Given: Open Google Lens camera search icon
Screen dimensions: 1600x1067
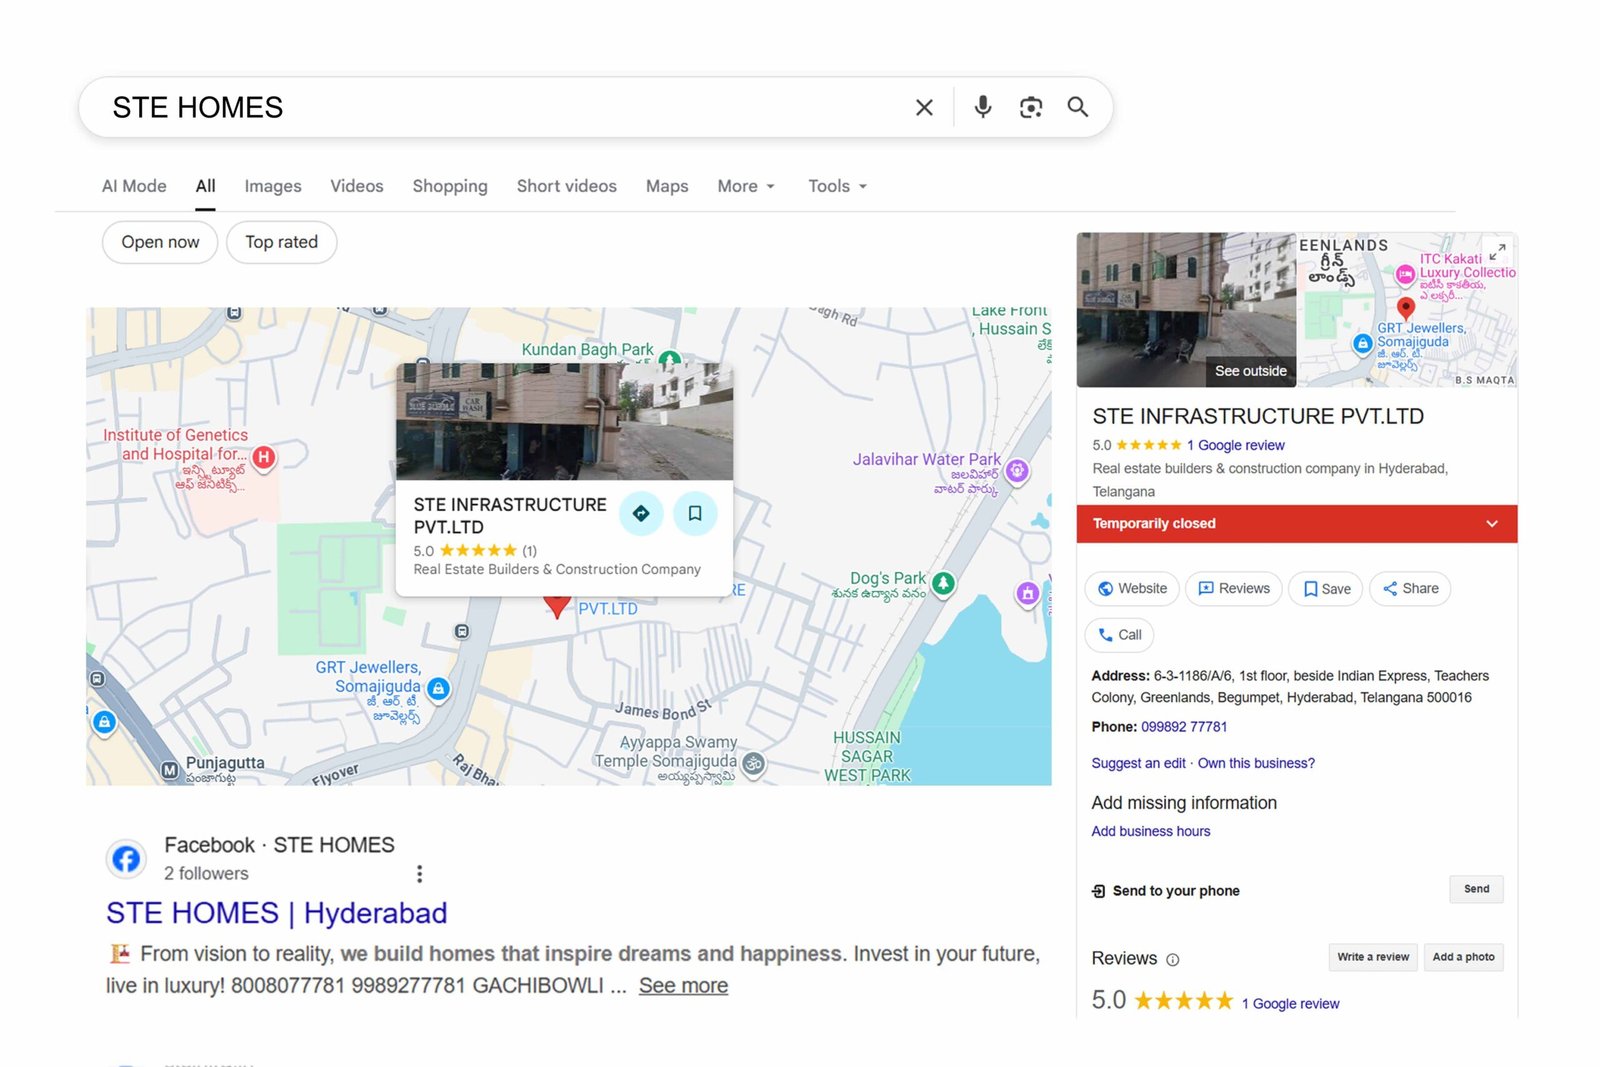Looking at the screenshot, I should [x=1031, y=107].
